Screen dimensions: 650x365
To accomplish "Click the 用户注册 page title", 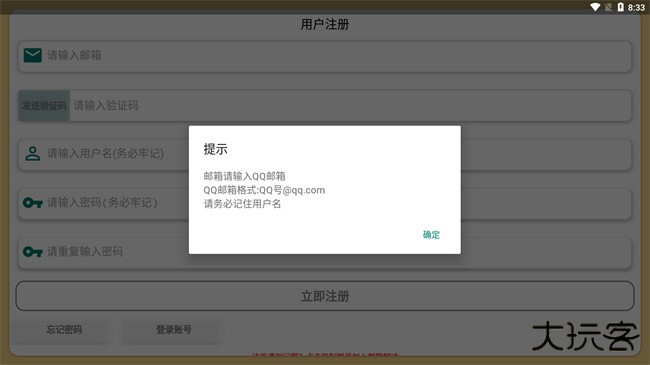I will (325, 24).
